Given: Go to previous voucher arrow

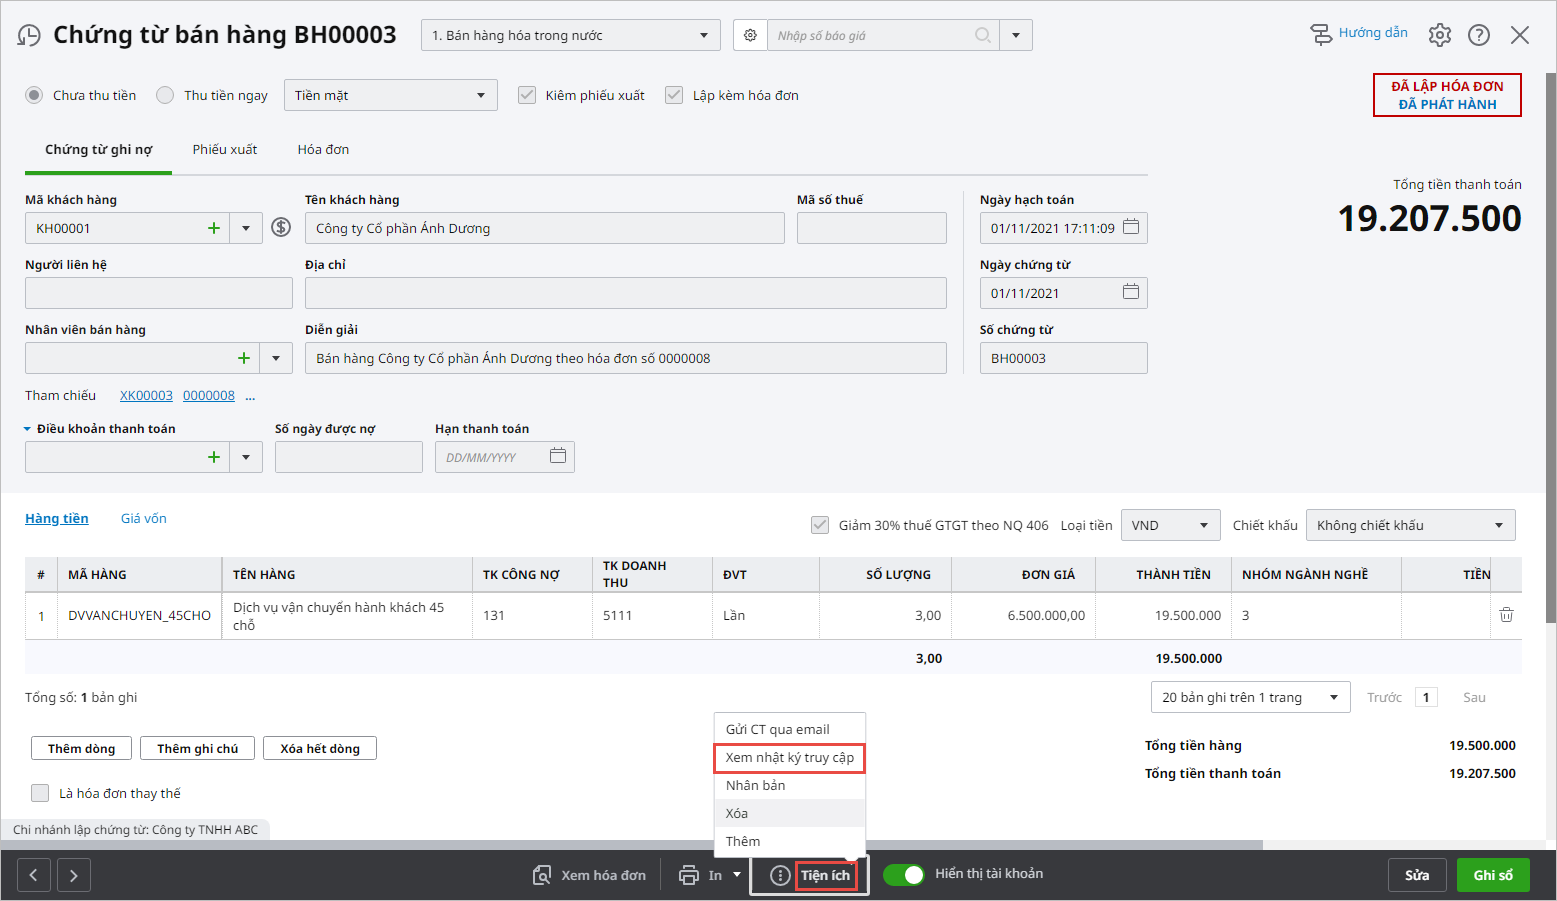Looking at the screenshot, I should click(x=33, y=875).
